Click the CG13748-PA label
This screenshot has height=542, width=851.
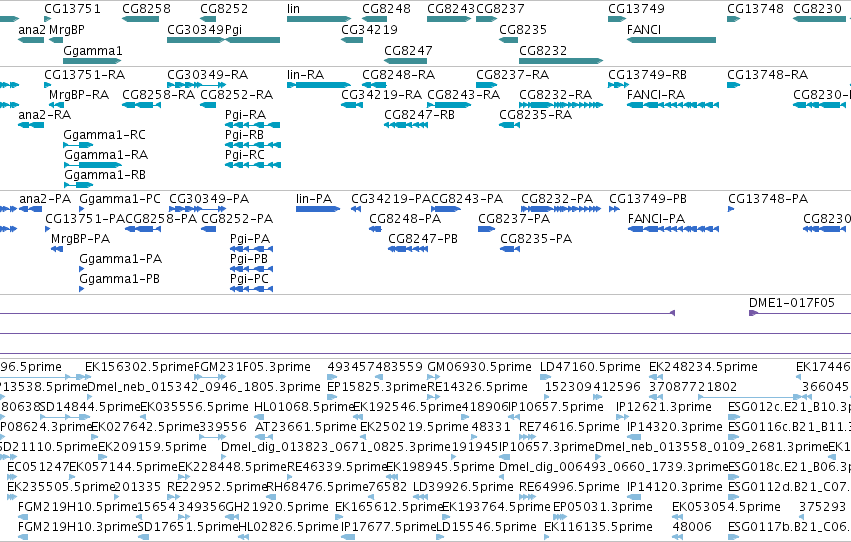[x=768, y=199]
